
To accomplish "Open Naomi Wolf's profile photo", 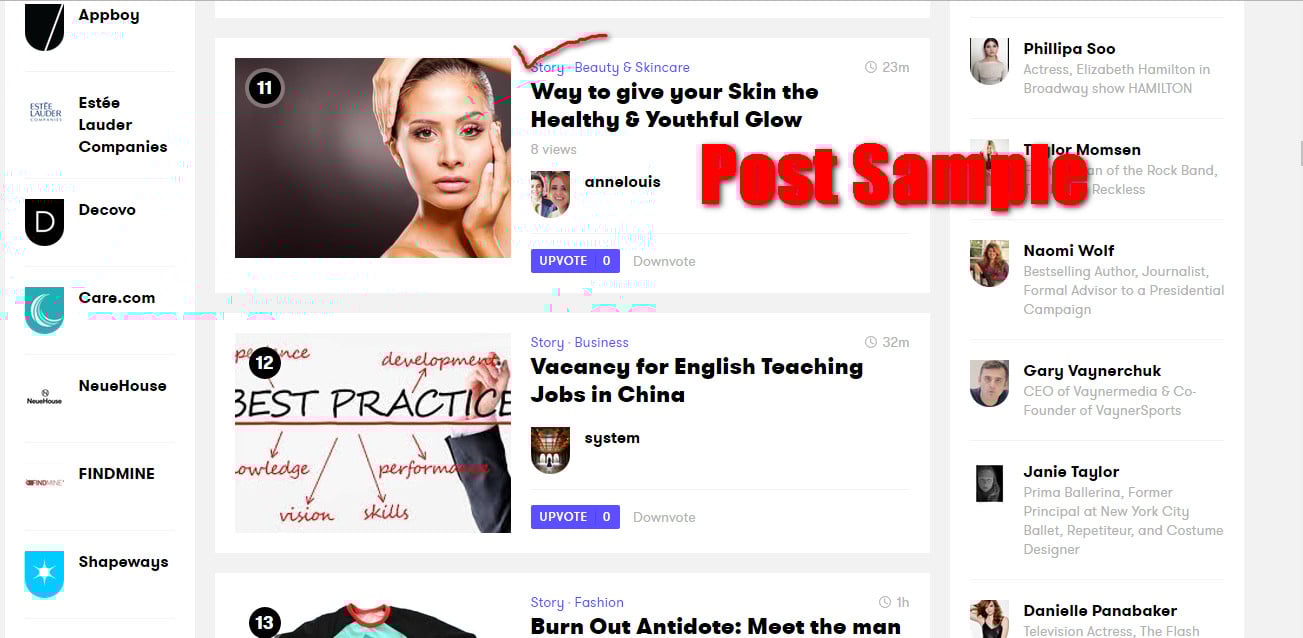I will click(989, 263).
